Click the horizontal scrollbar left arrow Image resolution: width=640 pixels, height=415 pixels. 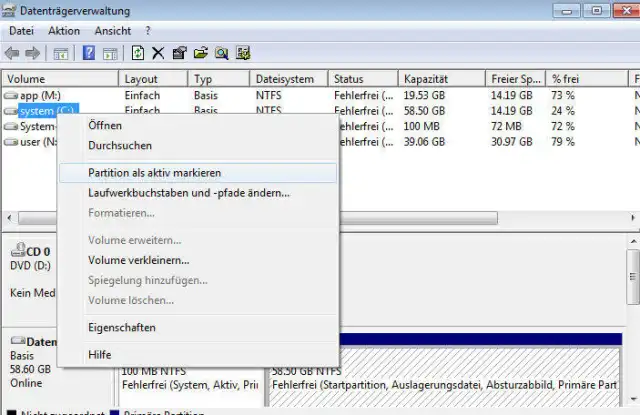click(9, 218)
